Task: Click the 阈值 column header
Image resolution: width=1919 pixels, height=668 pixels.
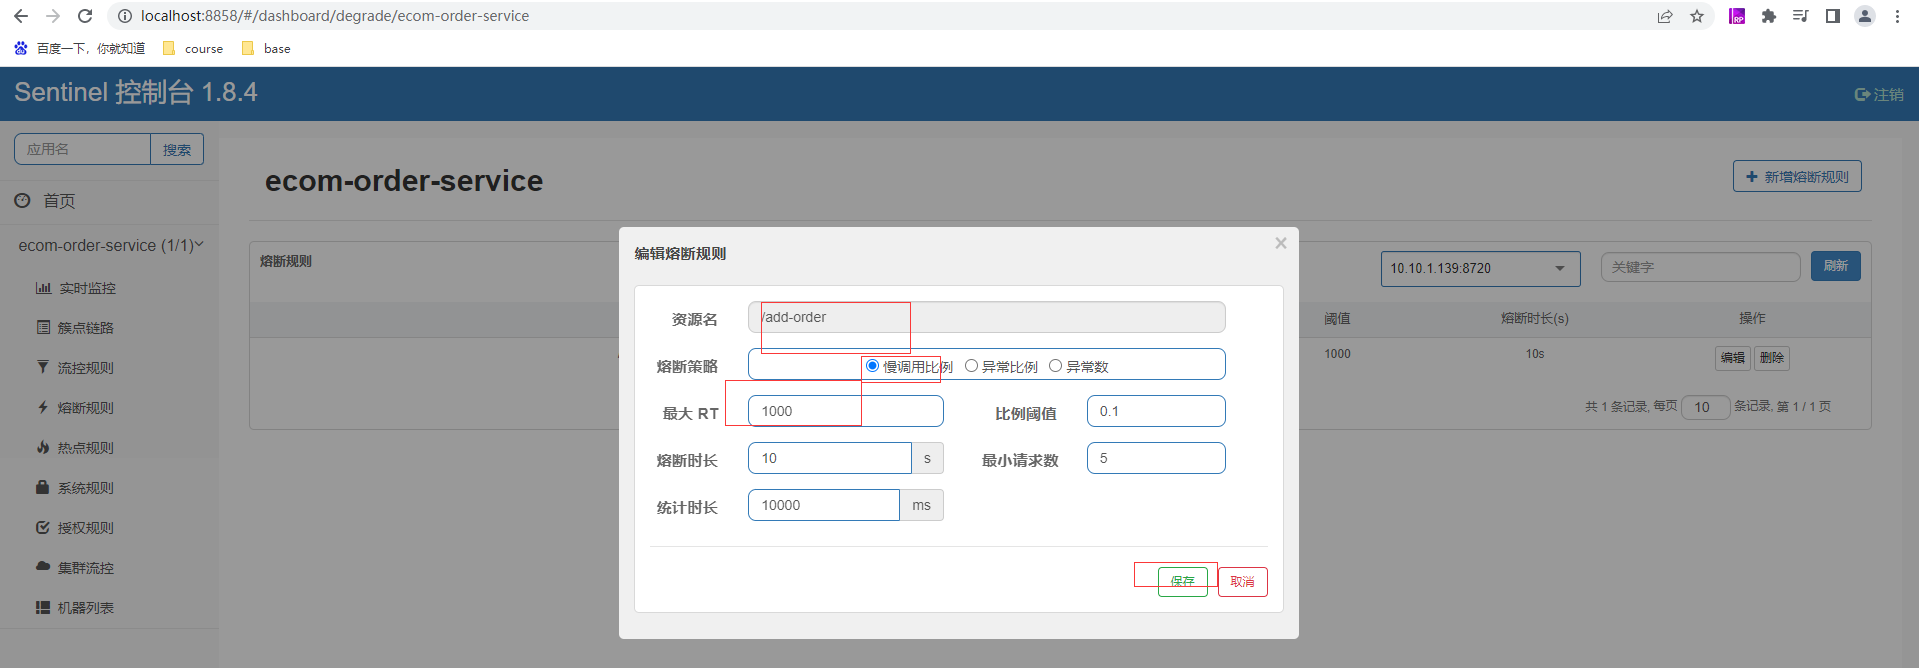Action: pyautogui.click(x=1337, y=318)
